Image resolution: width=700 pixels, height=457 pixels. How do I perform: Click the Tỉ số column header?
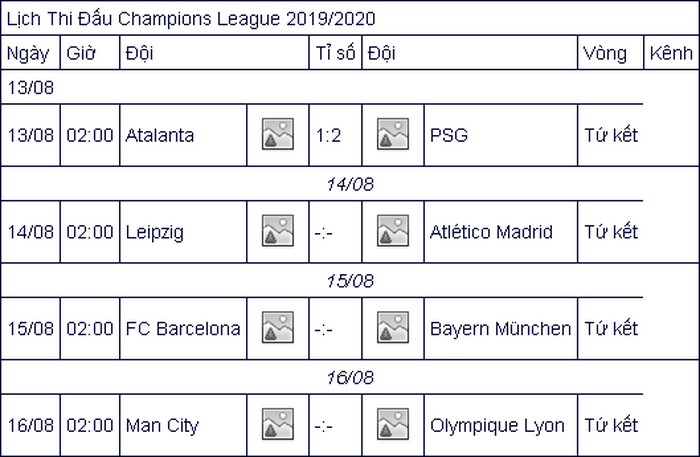pyautogui.click(x=335, y=53)
